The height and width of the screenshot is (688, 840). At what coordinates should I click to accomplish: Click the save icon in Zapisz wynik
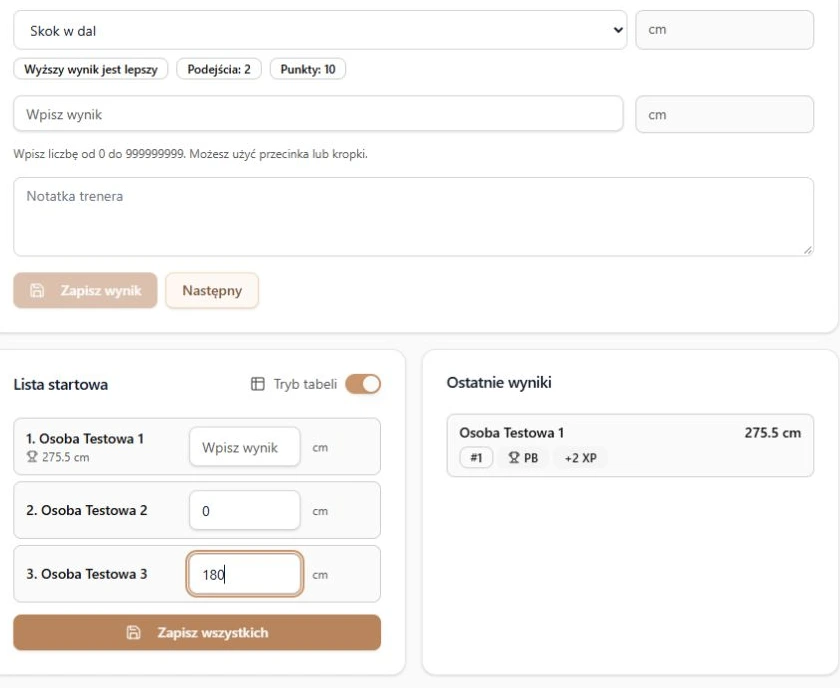[x=37, y=290]
